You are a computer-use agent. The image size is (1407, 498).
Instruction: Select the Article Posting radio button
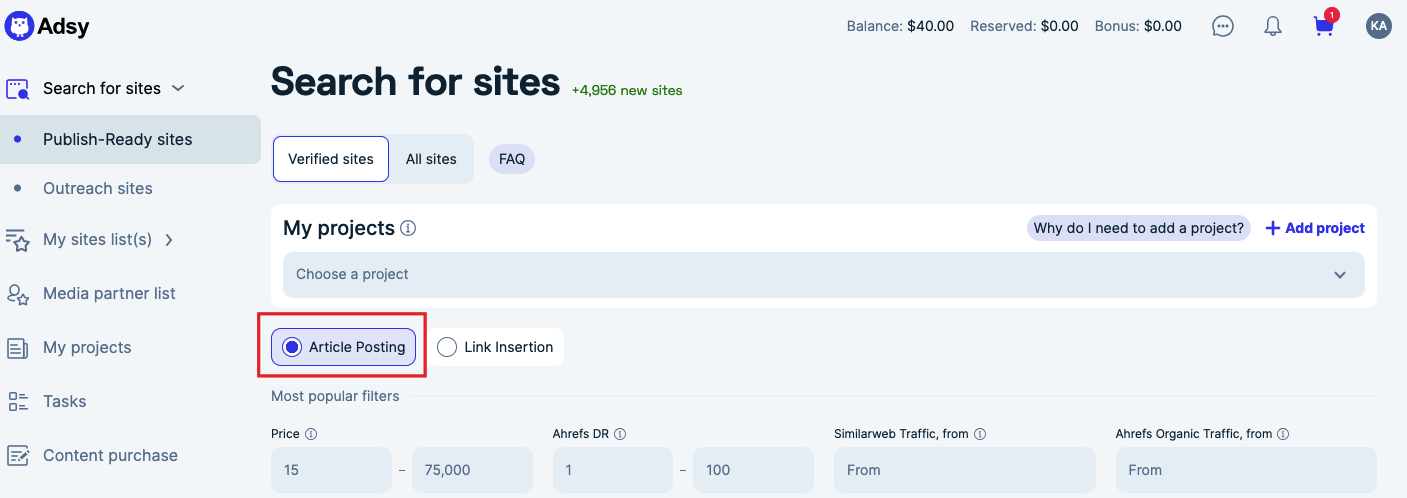click(293, 347)
